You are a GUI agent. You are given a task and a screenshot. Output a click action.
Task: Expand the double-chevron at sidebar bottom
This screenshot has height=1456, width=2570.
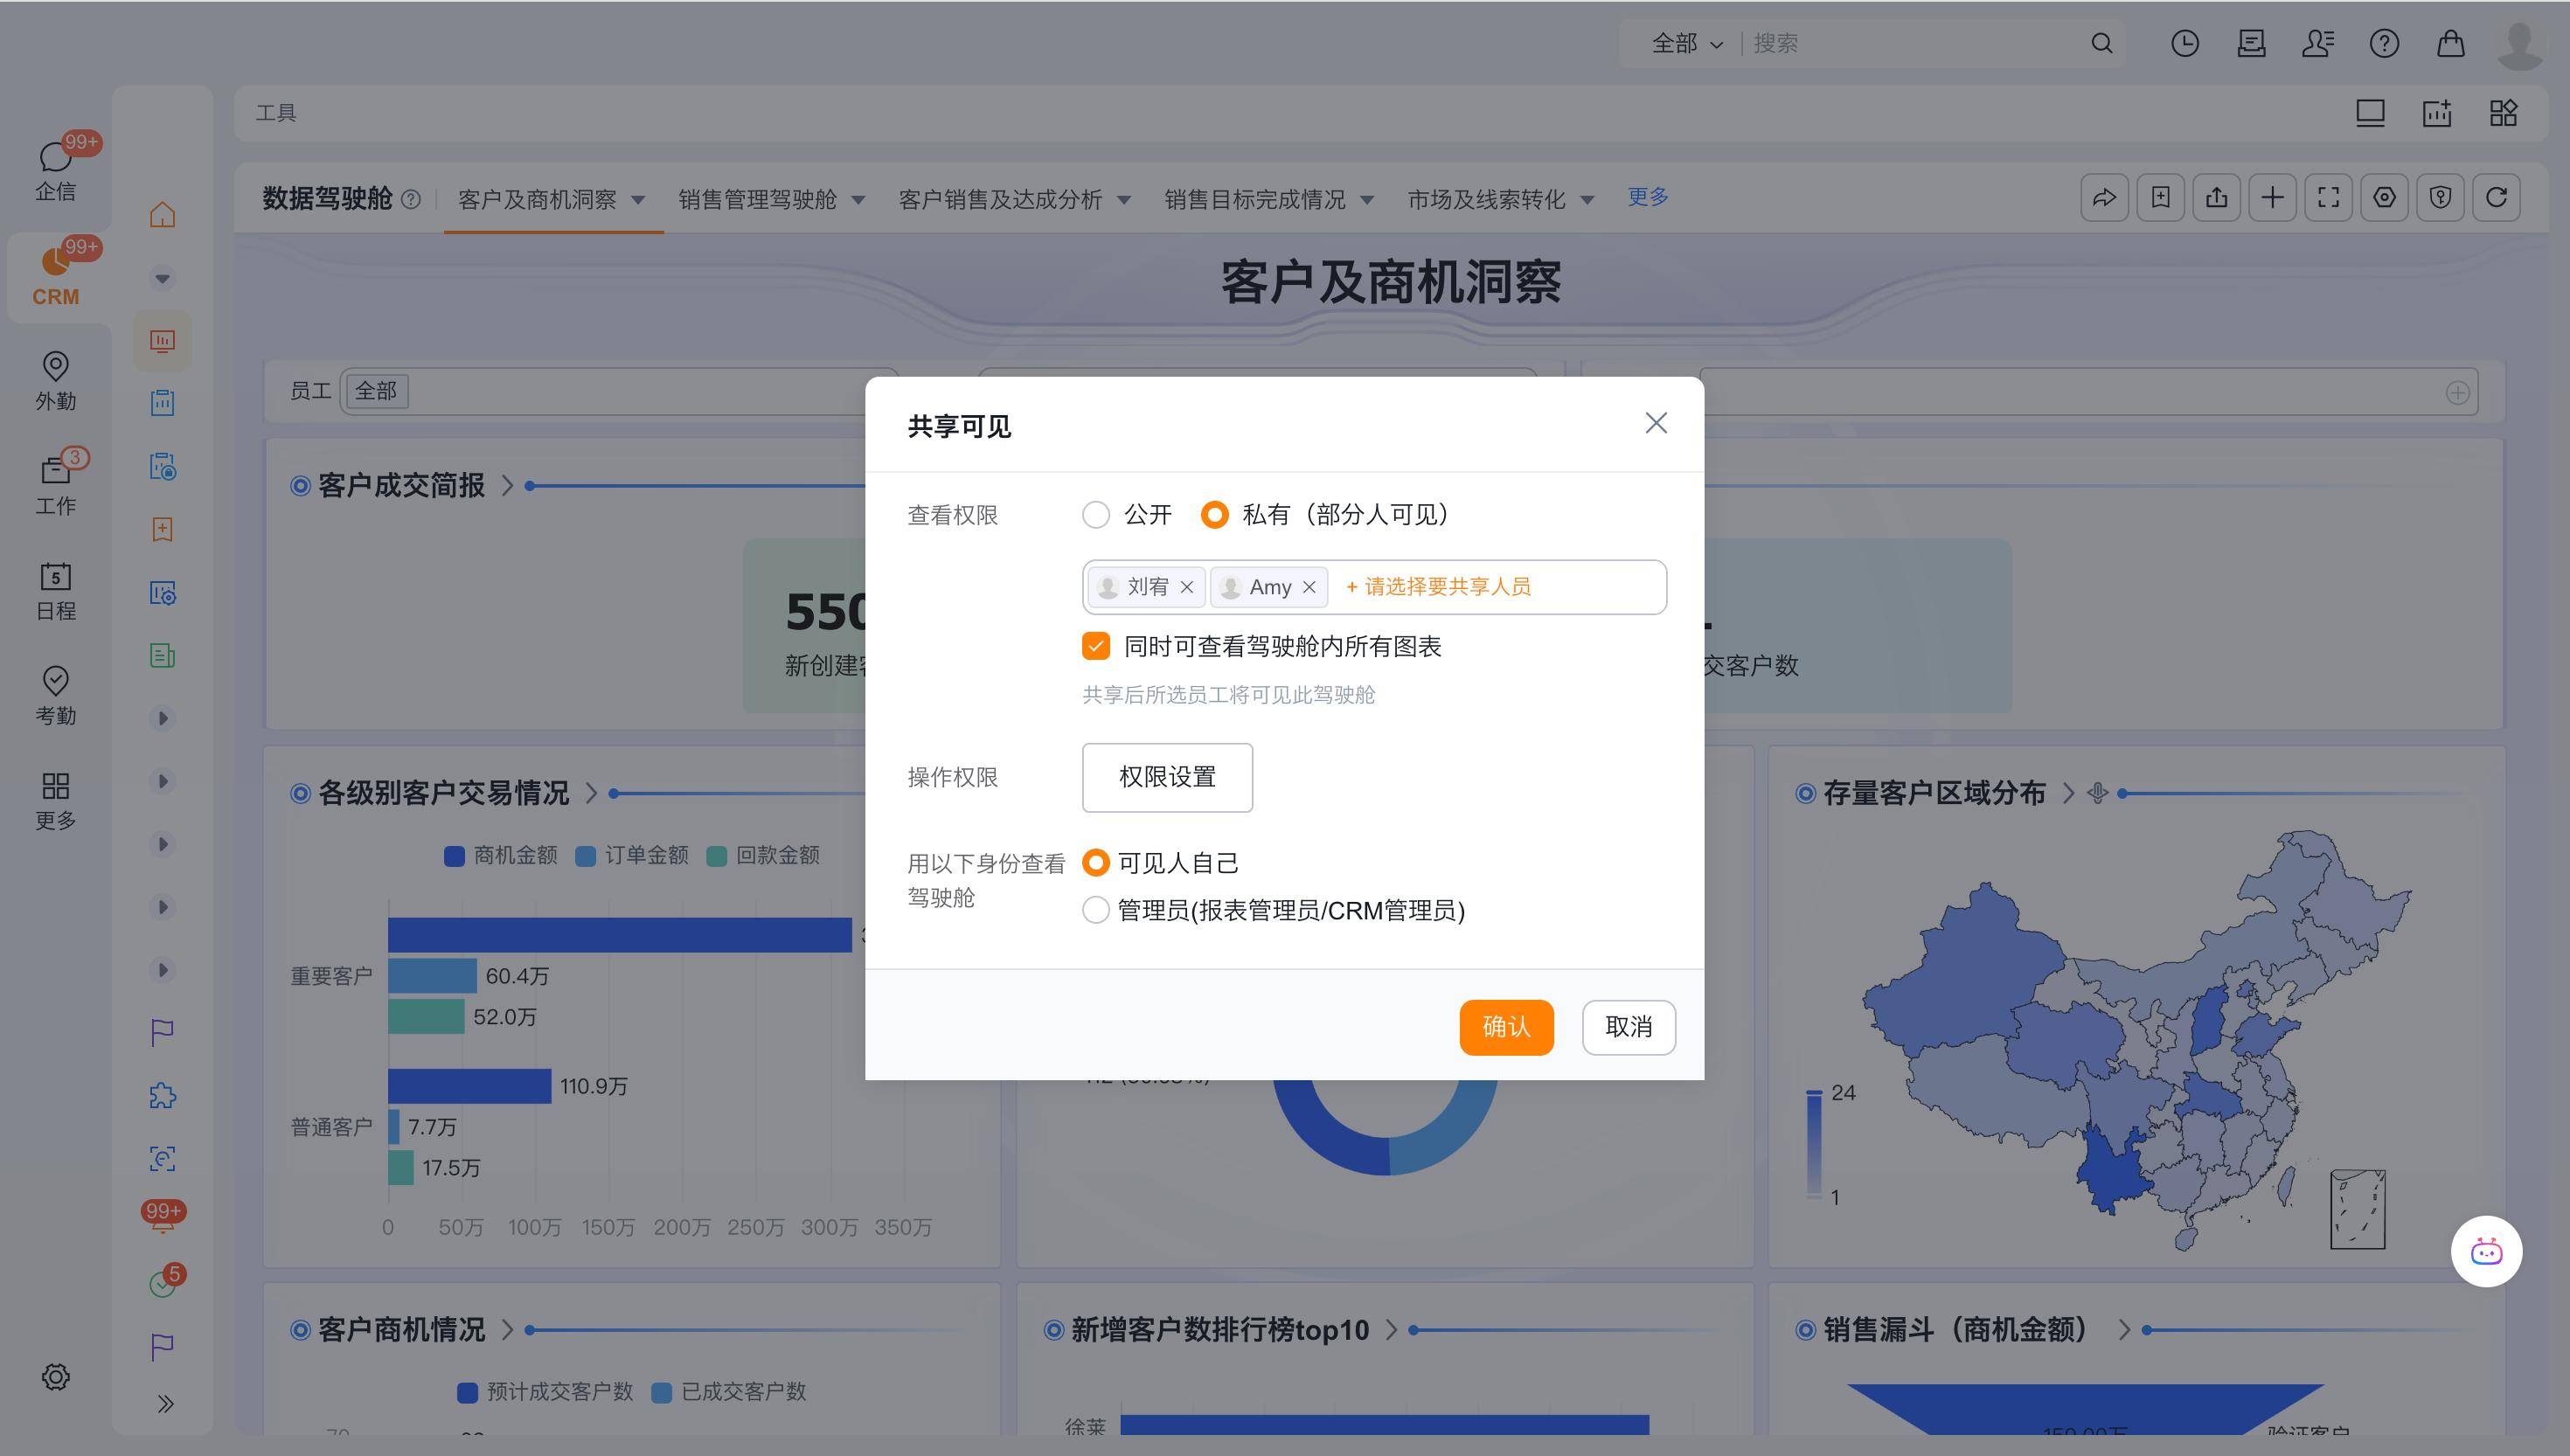165,1404
